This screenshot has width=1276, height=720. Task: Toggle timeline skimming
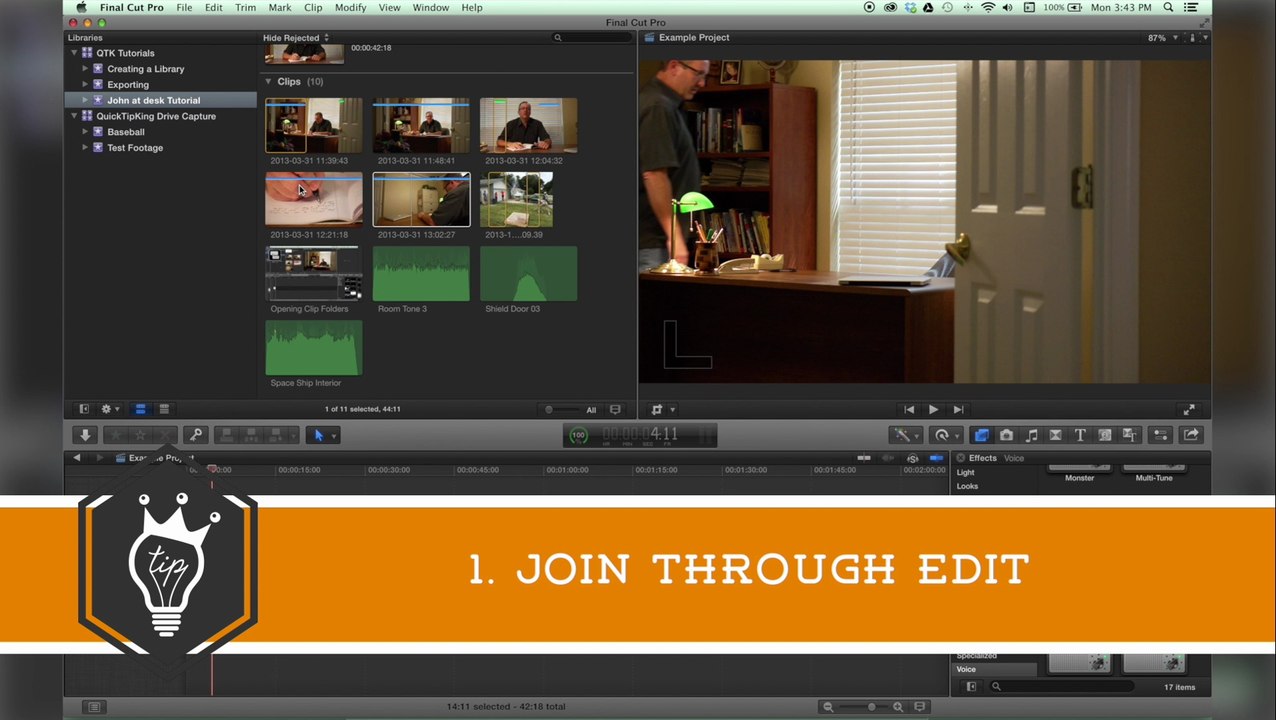864,458
